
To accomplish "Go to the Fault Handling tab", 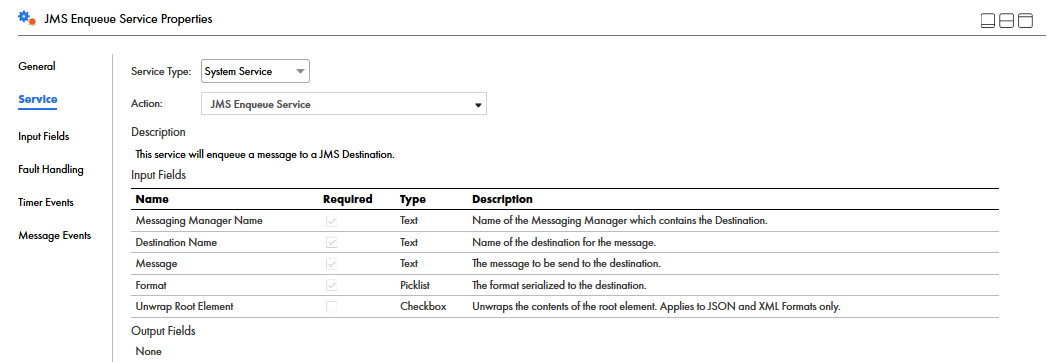I will pyautogui.click(x=51, y=169).
